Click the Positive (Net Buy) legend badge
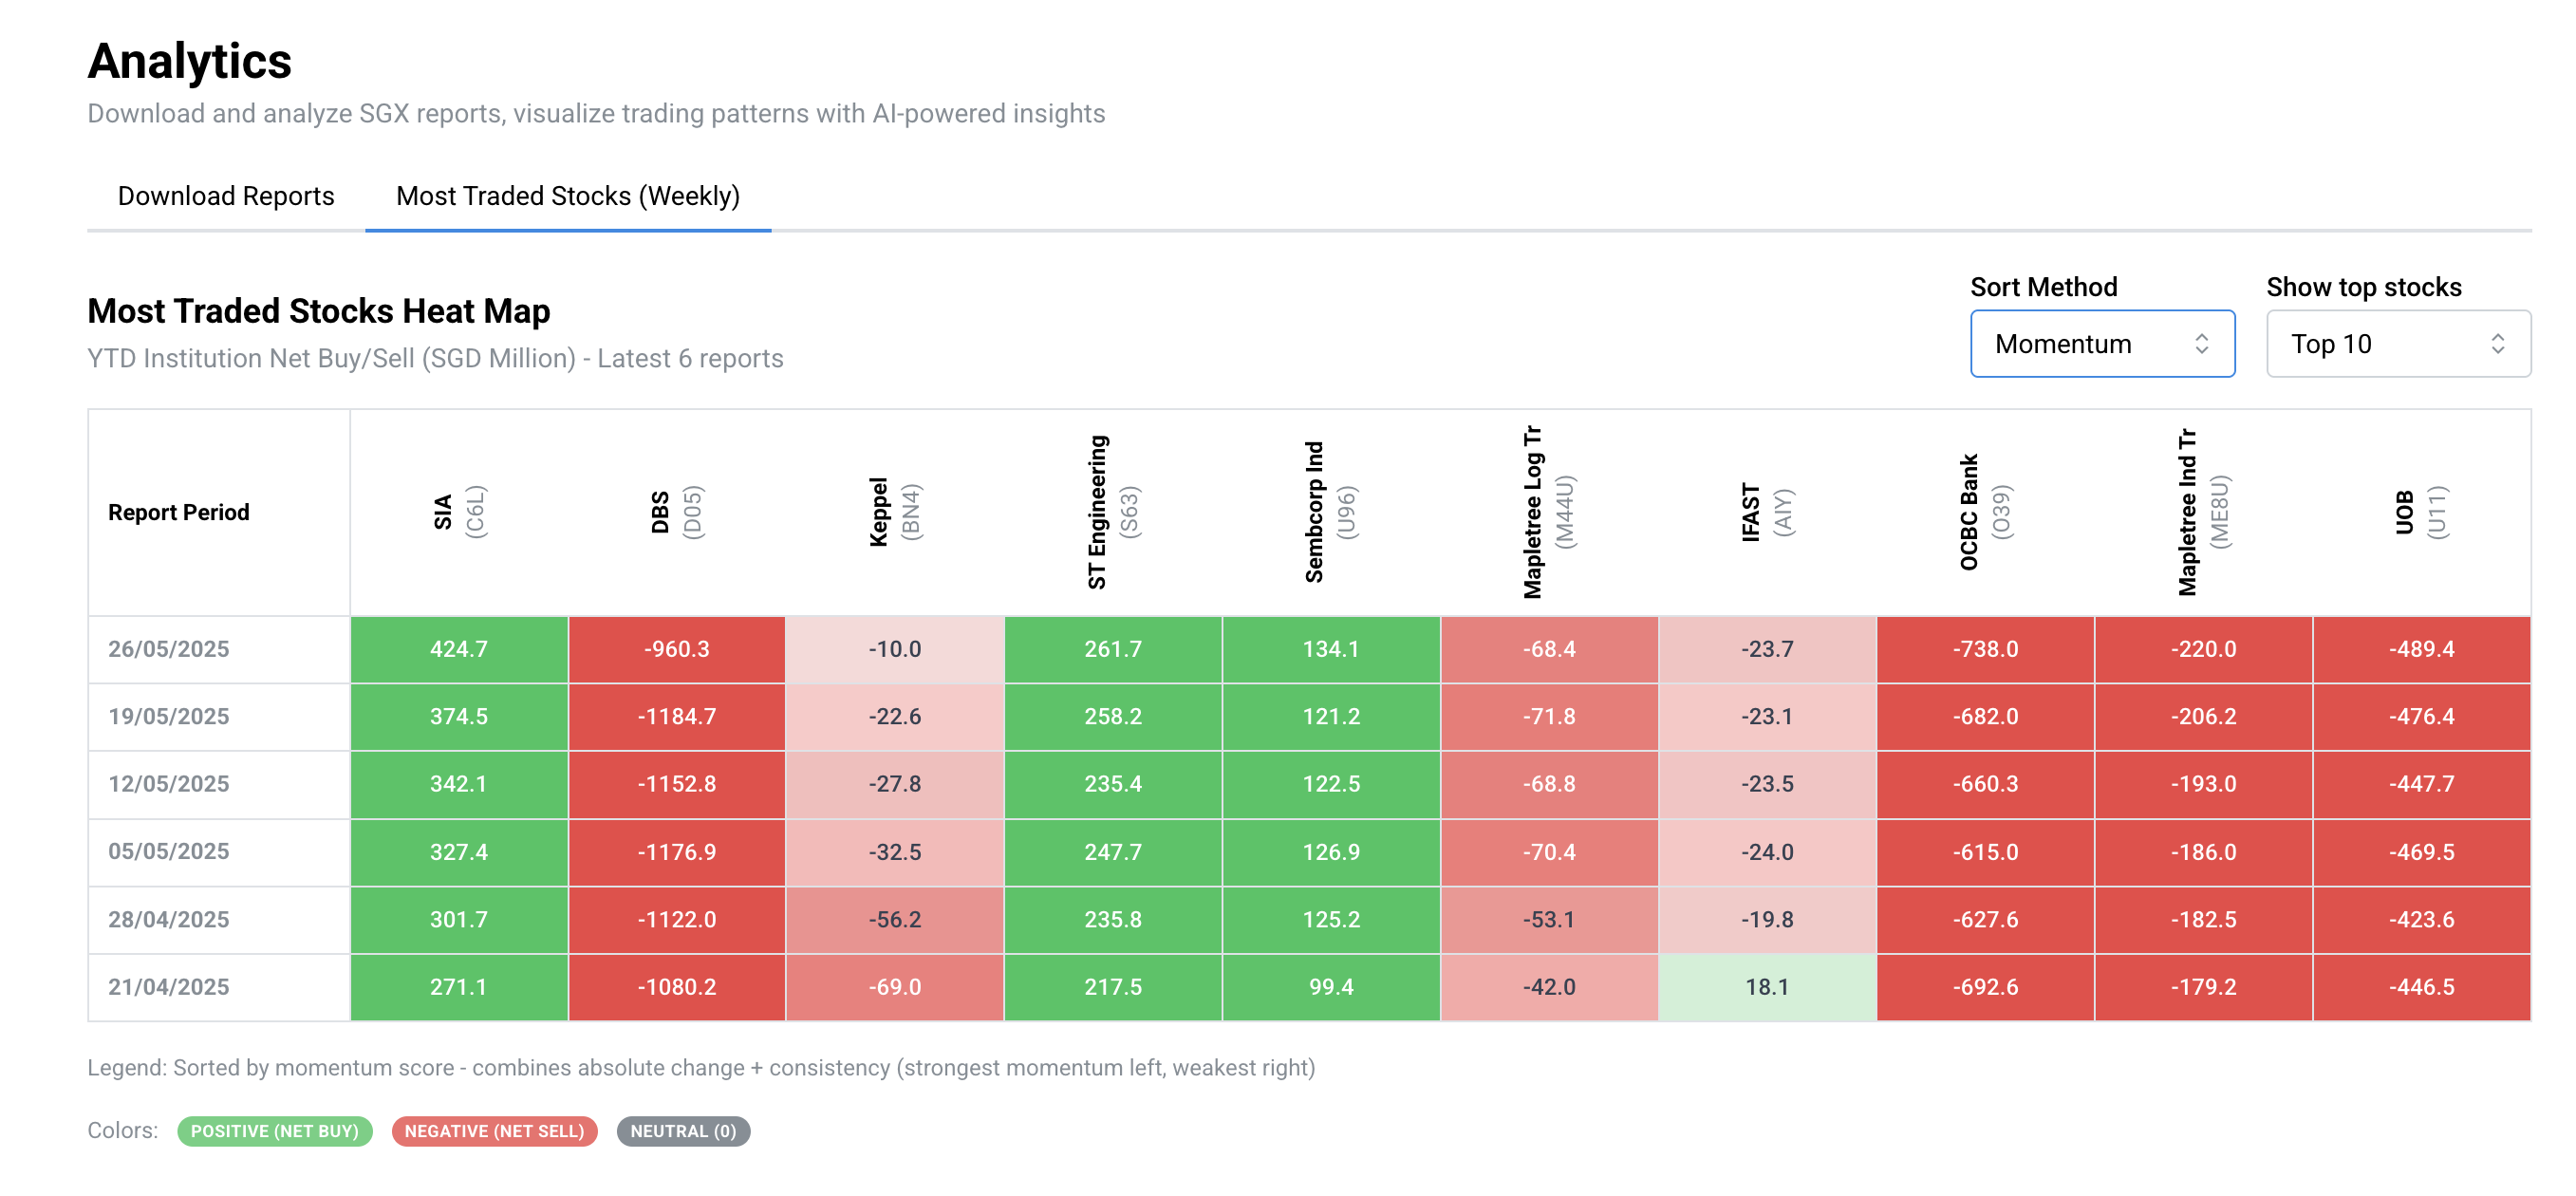This screenshot has width=2576, height=1196. [x=275, y=1131]
